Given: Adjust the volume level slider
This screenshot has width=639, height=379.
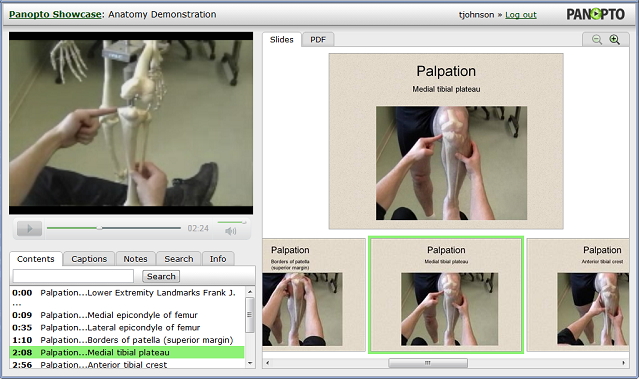Looking at the screenshot, I should pos(232,222).
